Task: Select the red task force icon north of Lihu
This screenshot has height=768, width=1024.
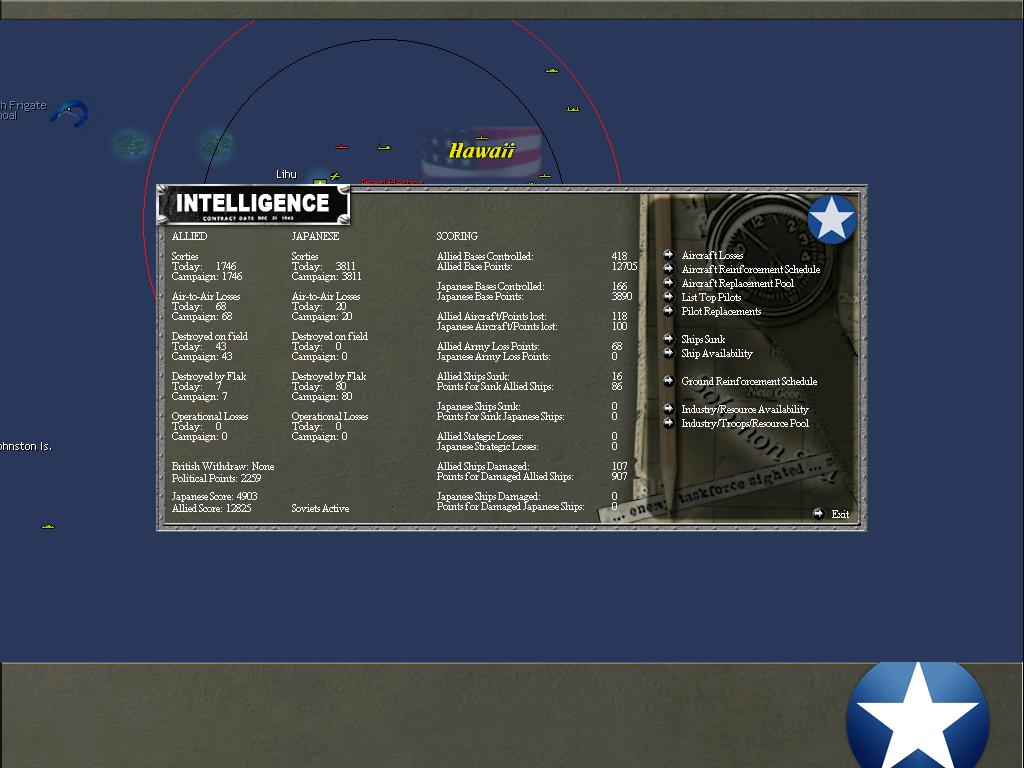Action: point(342,147)
